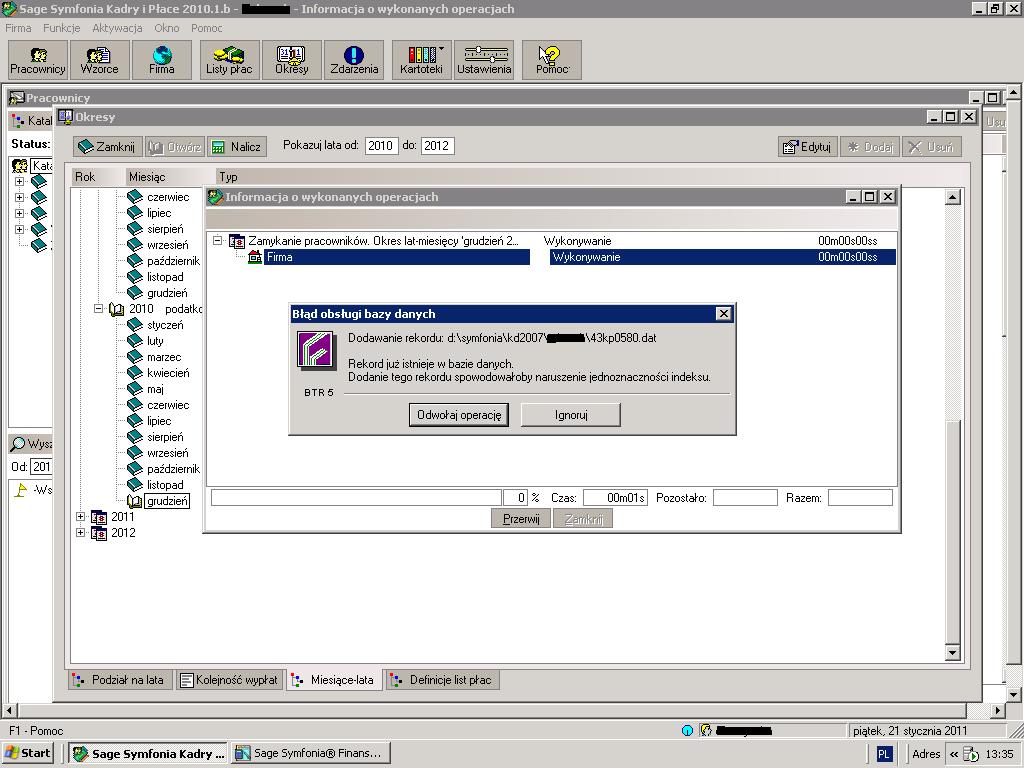Open the Windows Start button
This screenshot has width=1024, height=768.
27,753
